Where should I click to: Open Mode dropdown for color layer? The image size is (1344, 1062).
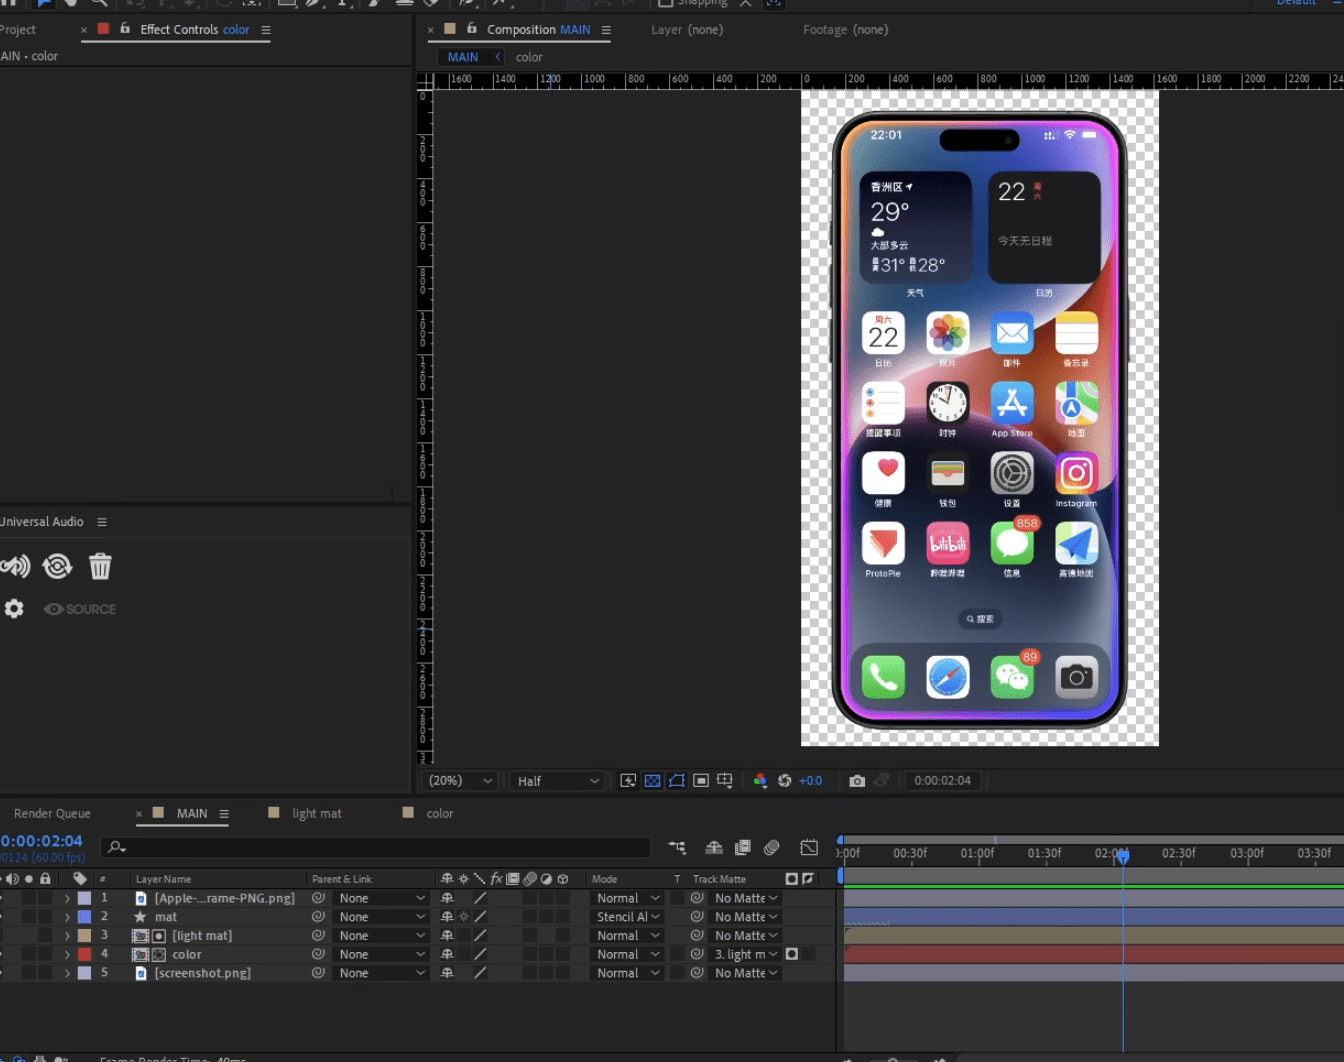click(x=628, y=955)
